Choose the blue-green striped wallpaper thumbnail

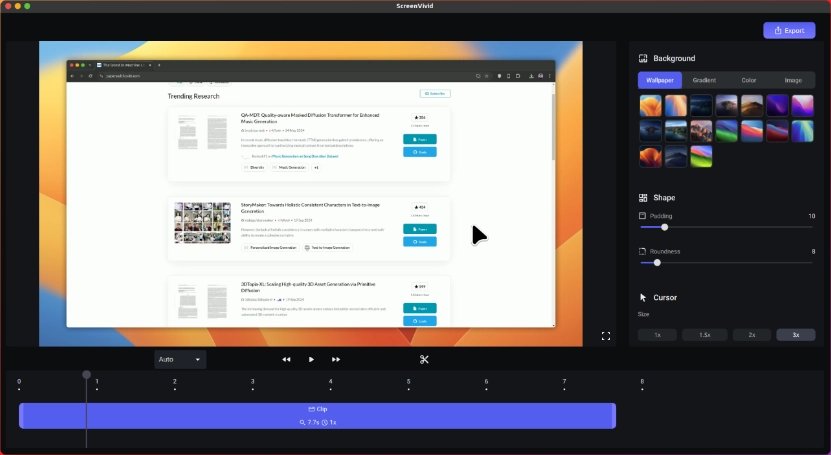click(x=802, y=131)
